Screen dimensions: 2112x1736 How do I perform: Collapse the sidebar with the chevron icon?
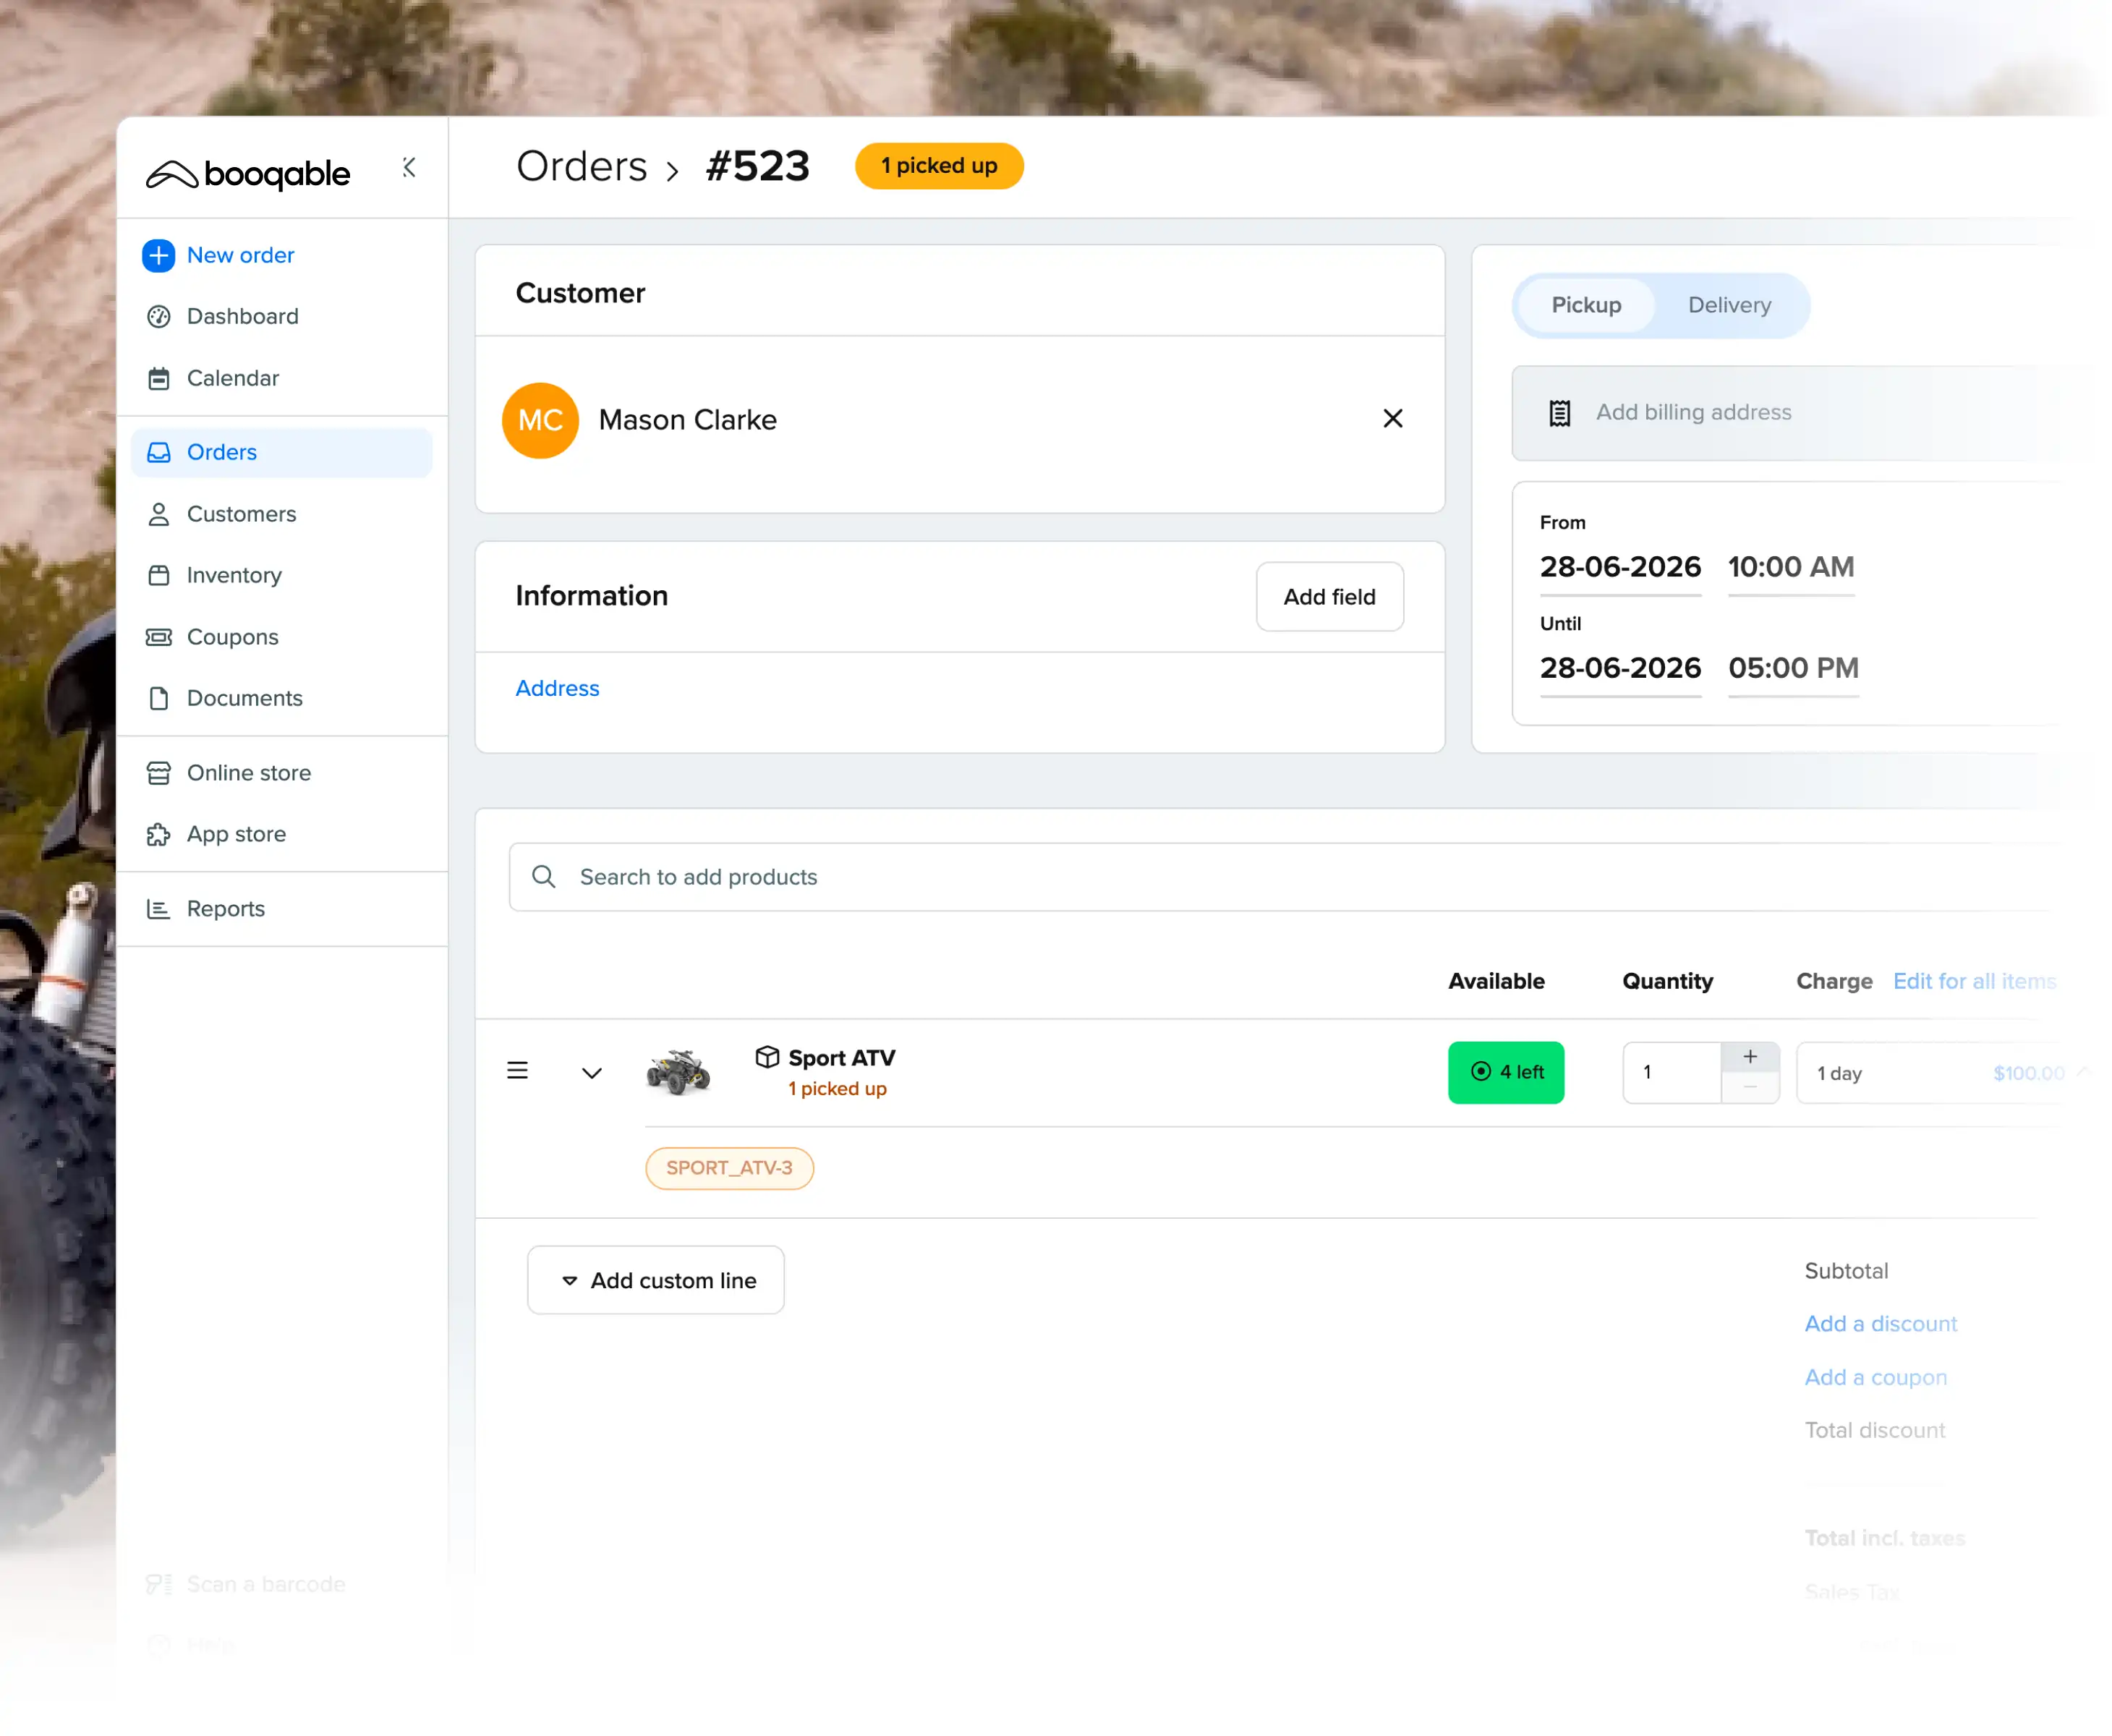[409, 167]
